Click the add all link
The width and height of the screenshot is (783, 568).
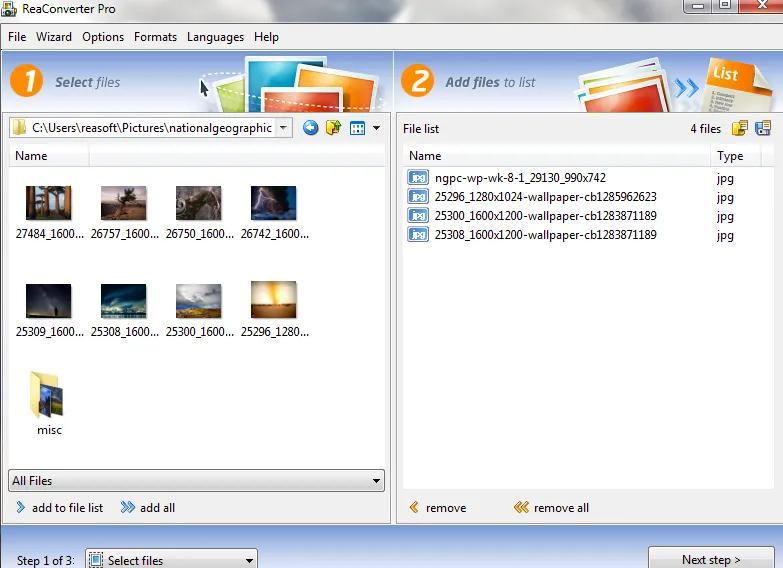[x=157, y=508]
